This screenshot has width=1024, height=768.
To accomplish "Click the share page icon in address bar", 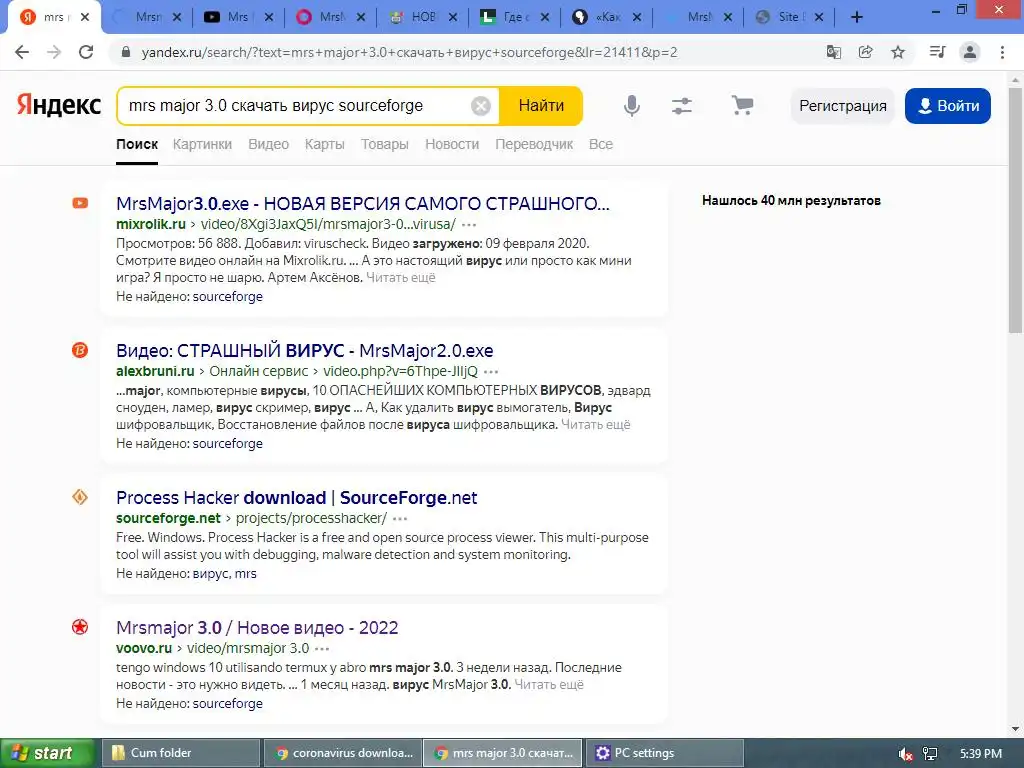I will [x=865, y=52].
